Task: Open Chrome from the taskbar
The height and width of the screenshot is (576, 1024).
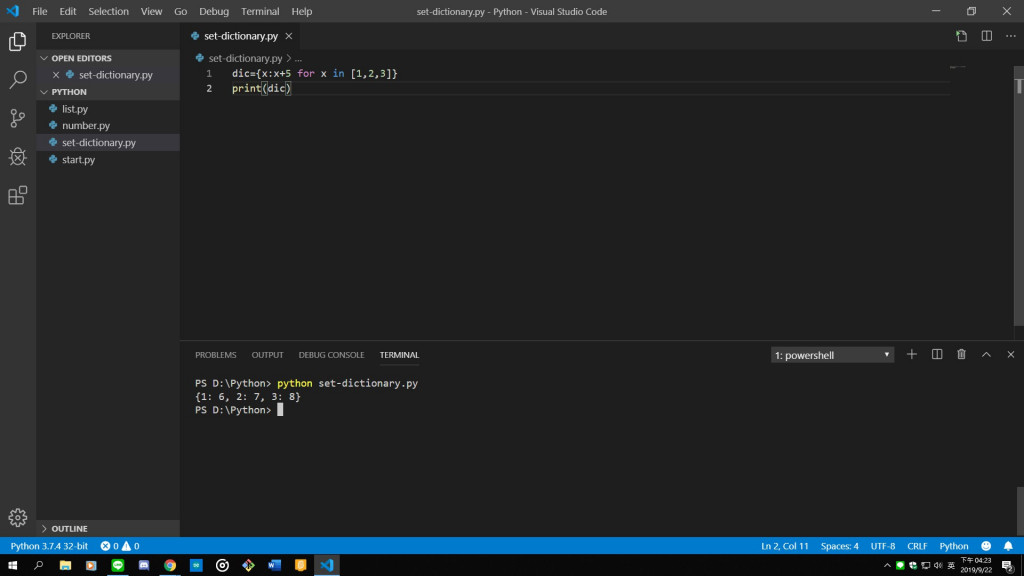Action: coord(170,565)
